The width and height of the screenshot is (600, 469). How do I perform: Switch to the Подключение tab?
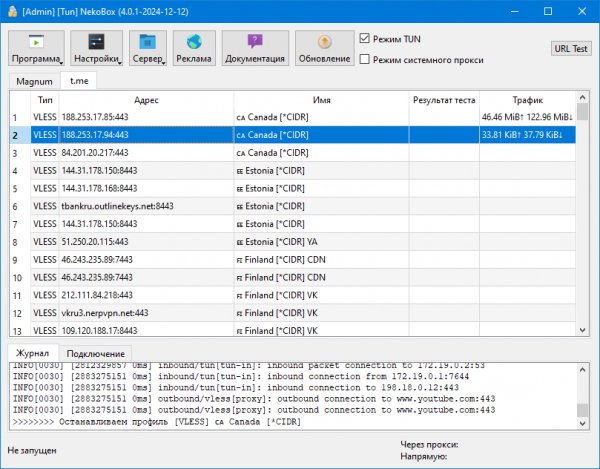pyautogui.click(x=96, y=354)
